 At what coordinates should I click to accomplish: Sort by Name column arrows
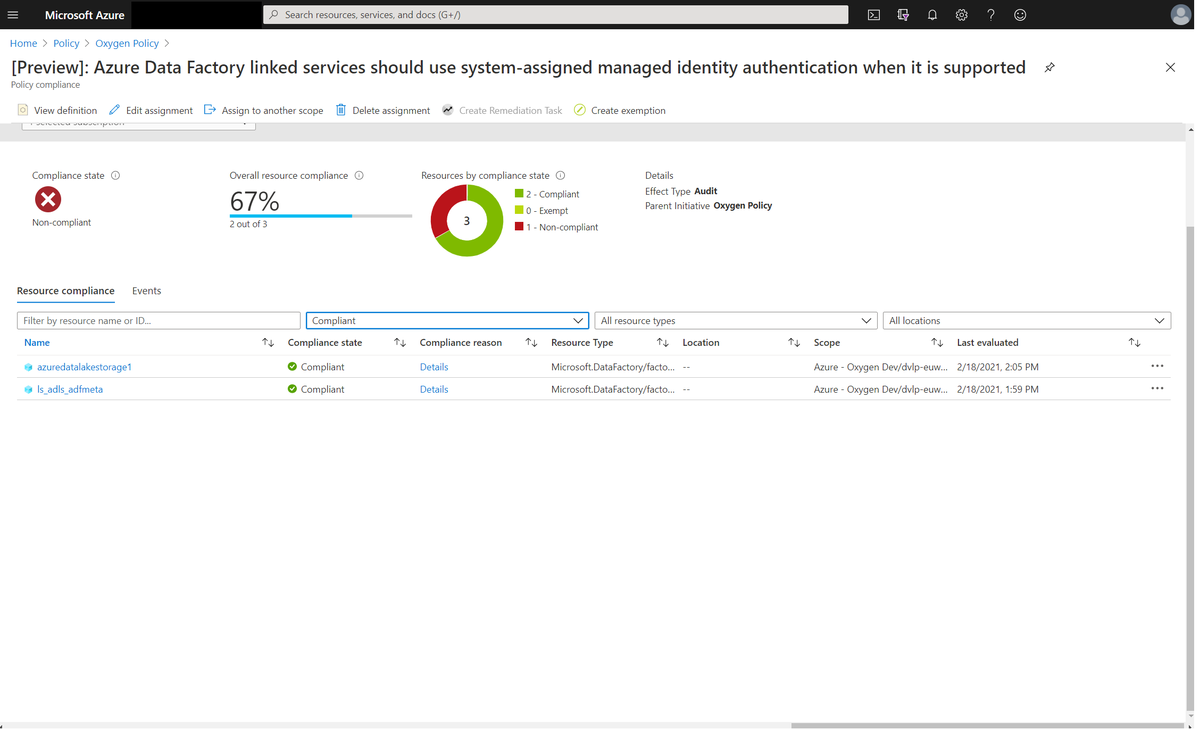pyautogui.click(x=268, y=343)
